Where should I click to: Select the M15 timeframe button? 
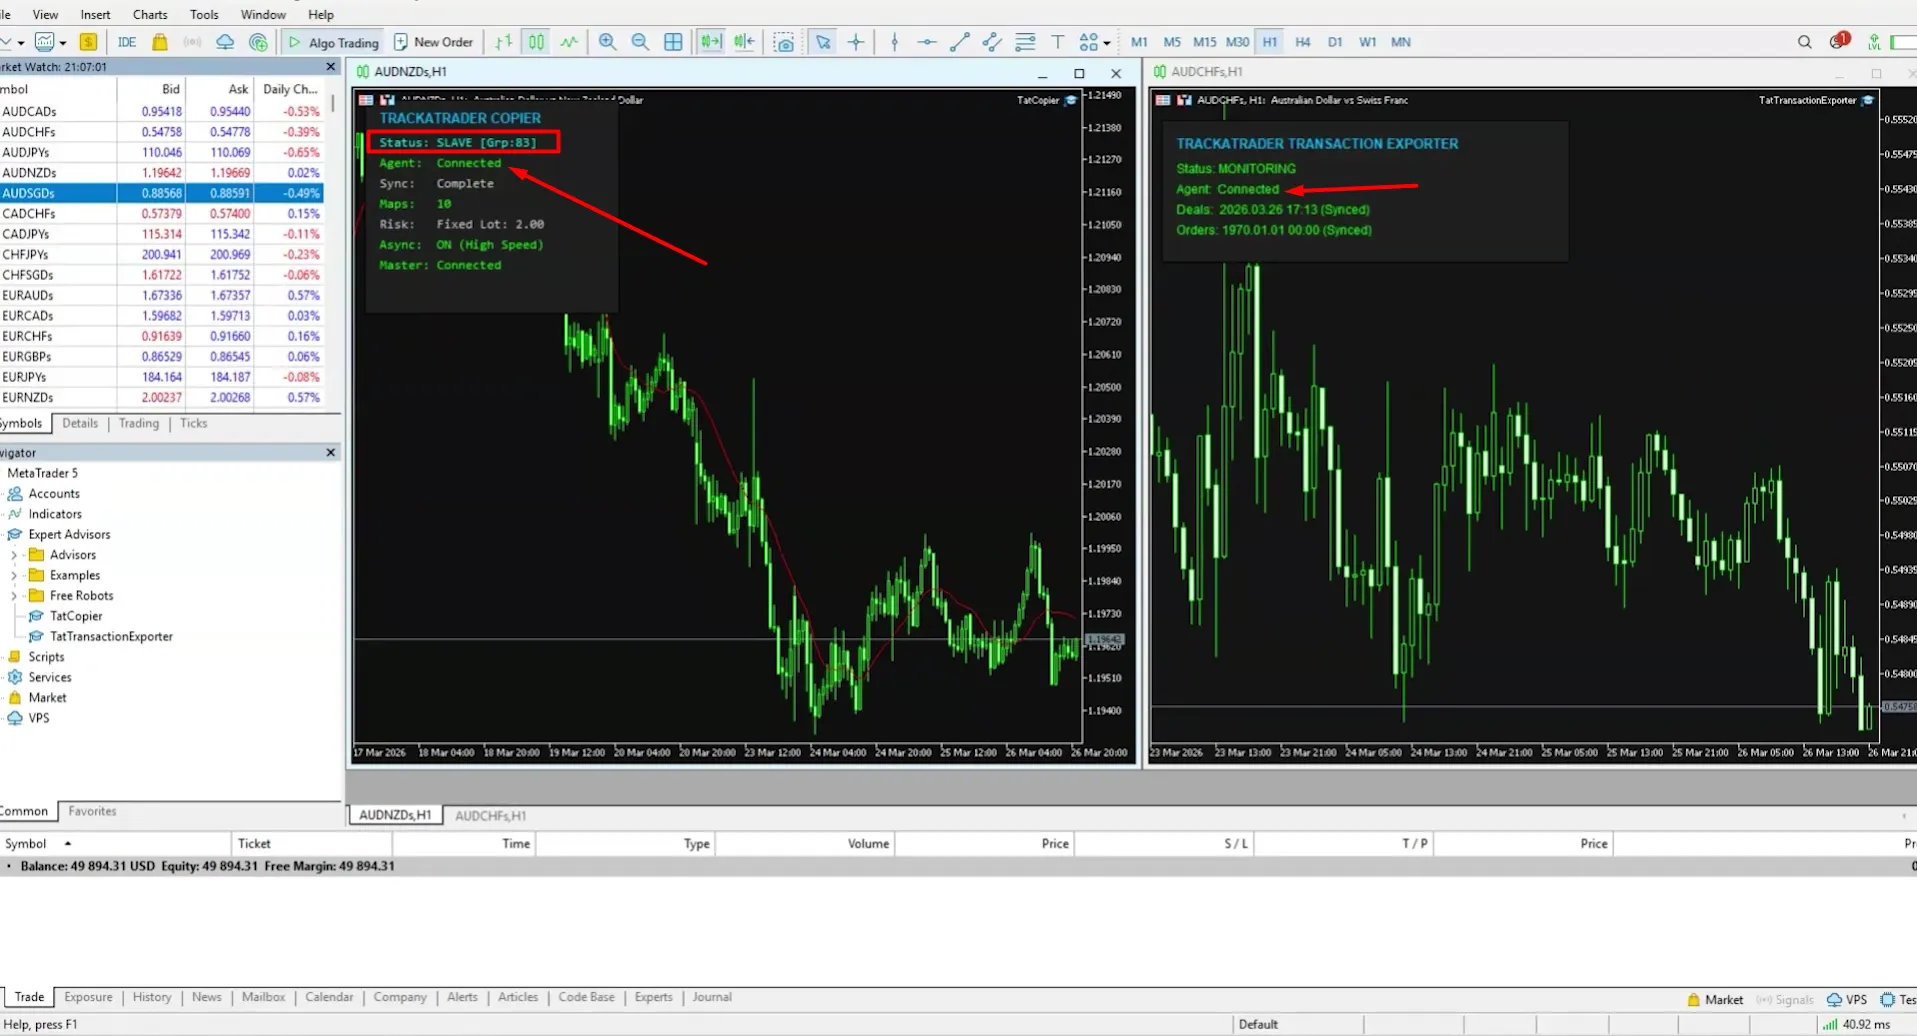click(1204, 42)
